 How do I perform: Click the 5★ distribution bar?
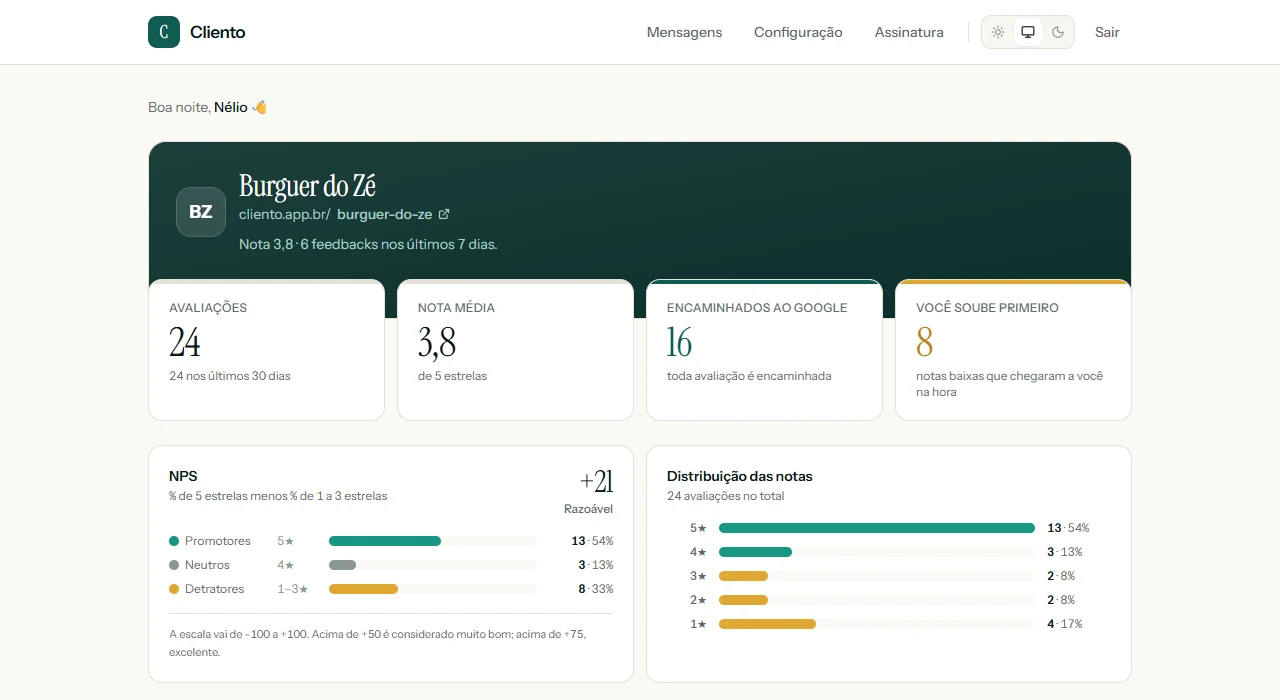point(877,528)
